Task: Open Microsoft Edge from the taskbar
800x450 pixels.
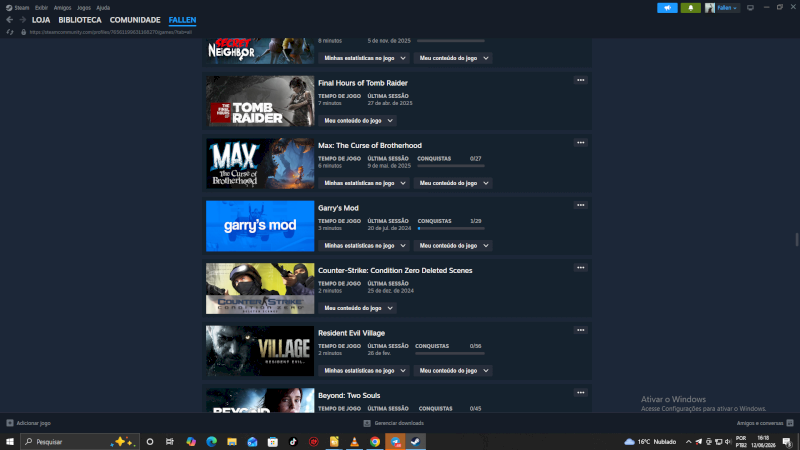Action: (x=211, y=441)
